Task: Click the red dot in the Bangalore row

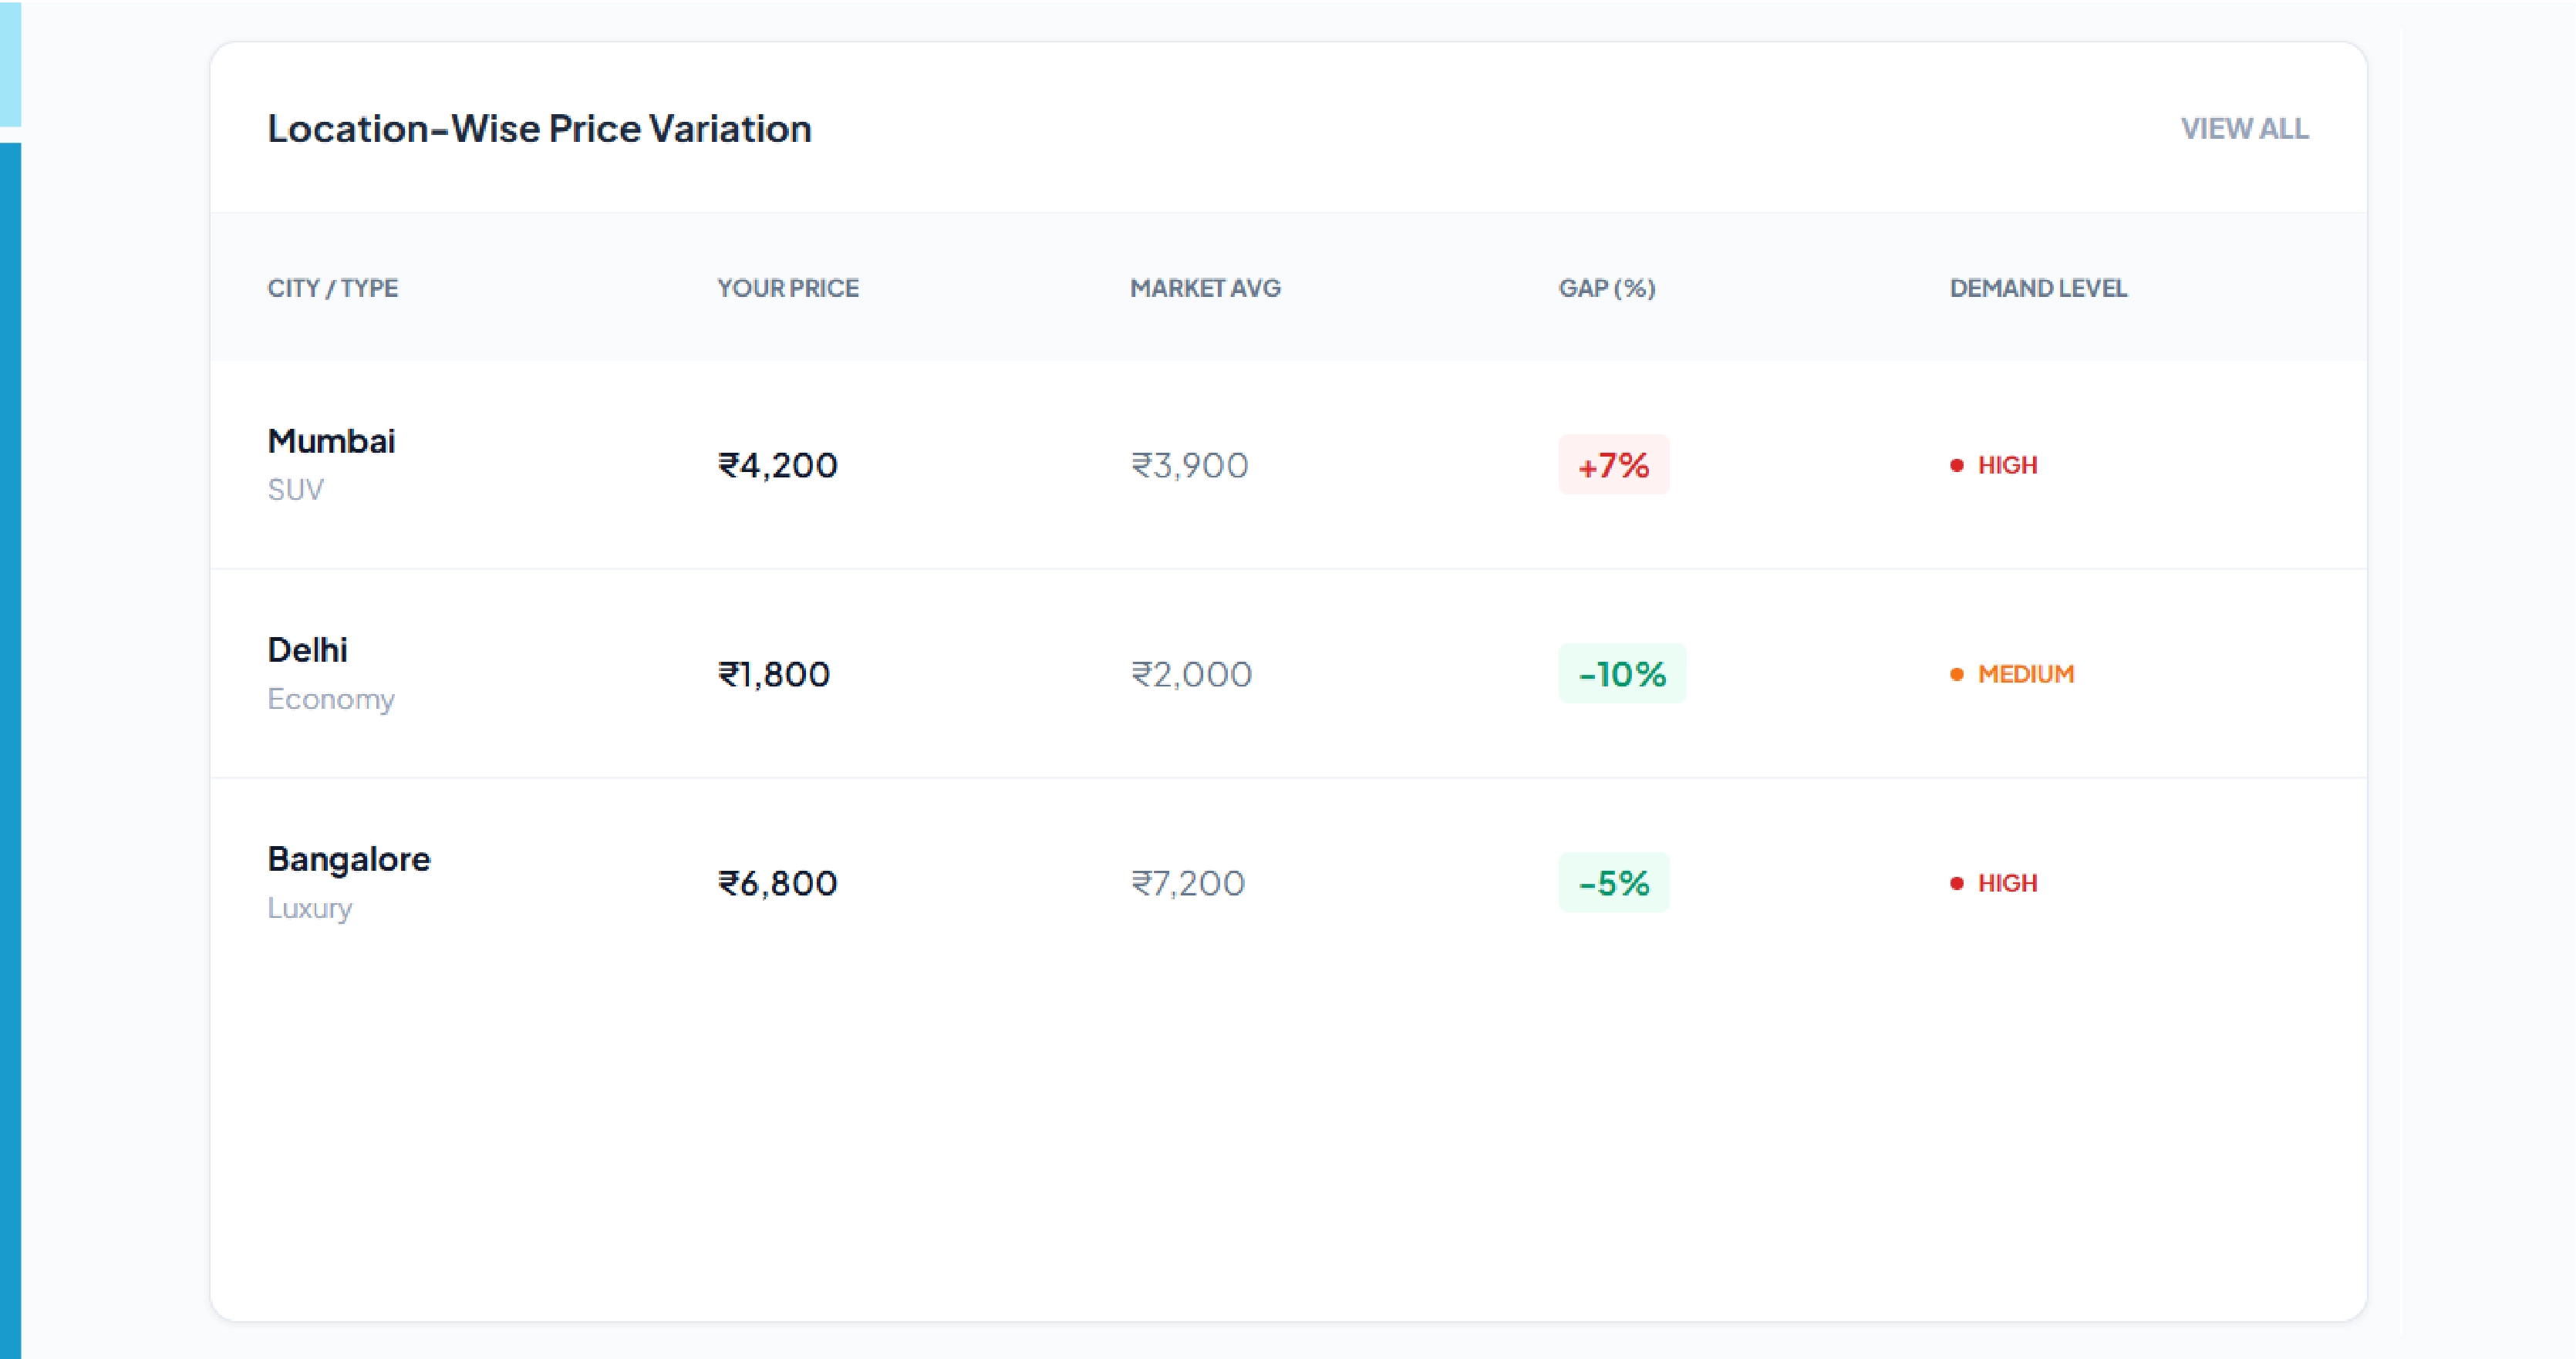Action: click(x=1957, y=884)
